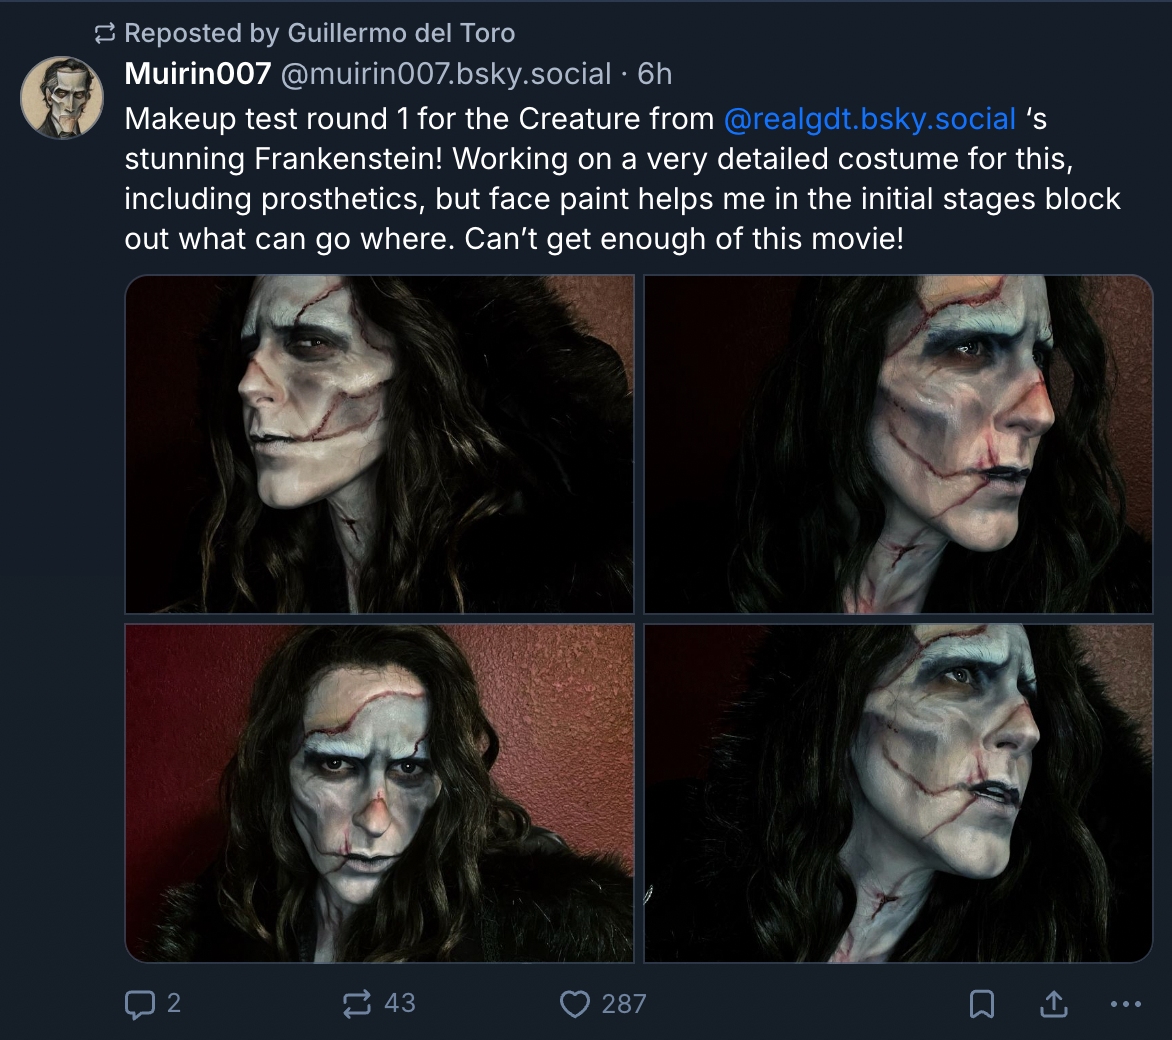Image resolution: width=1172 pixels, height=1040 pixels.
Task: Click the @muirin007.bsky.social handle
Action: (446, 73)
